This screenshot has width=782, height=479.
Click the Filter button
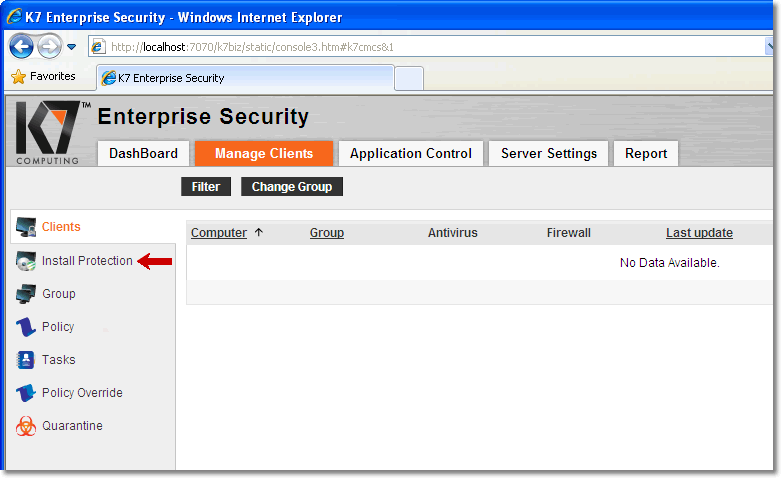(x=206, y=187)
